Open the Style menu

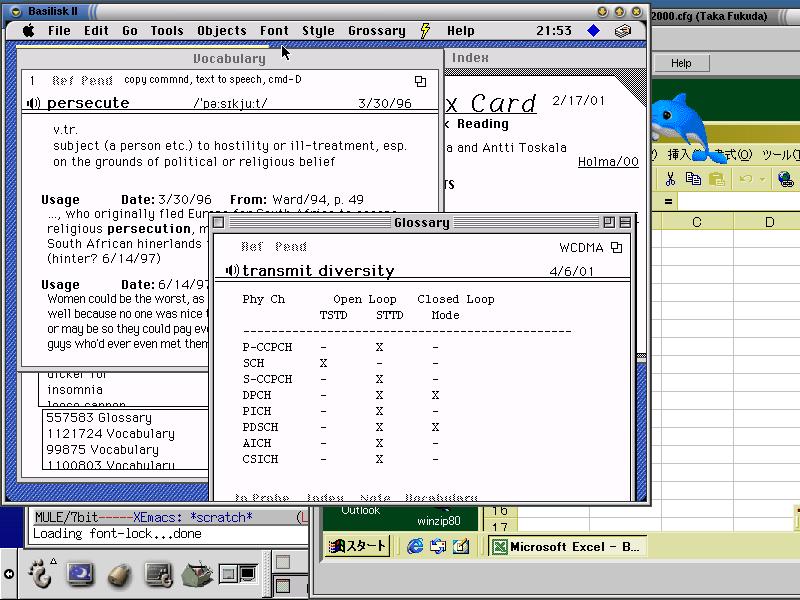coord(318,31)
